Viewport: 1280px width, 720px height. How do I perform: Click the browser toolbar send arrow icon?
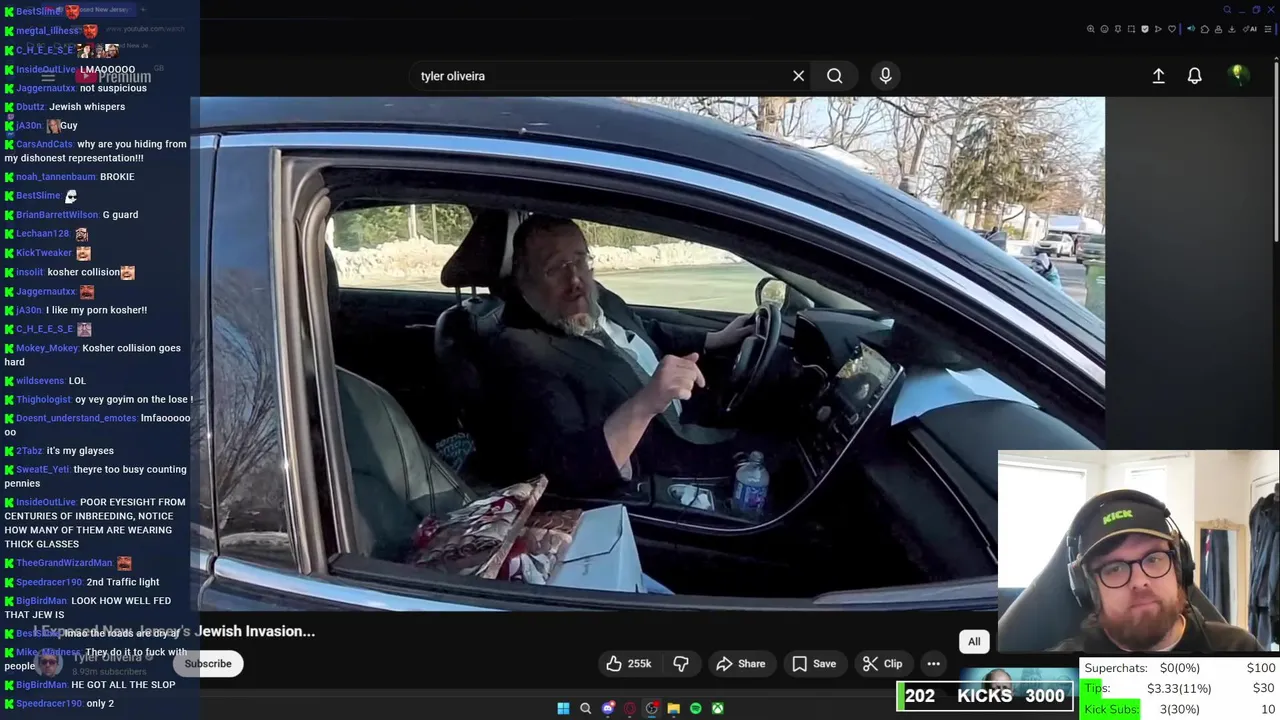pyautogui.click(x=1158, y=29)
